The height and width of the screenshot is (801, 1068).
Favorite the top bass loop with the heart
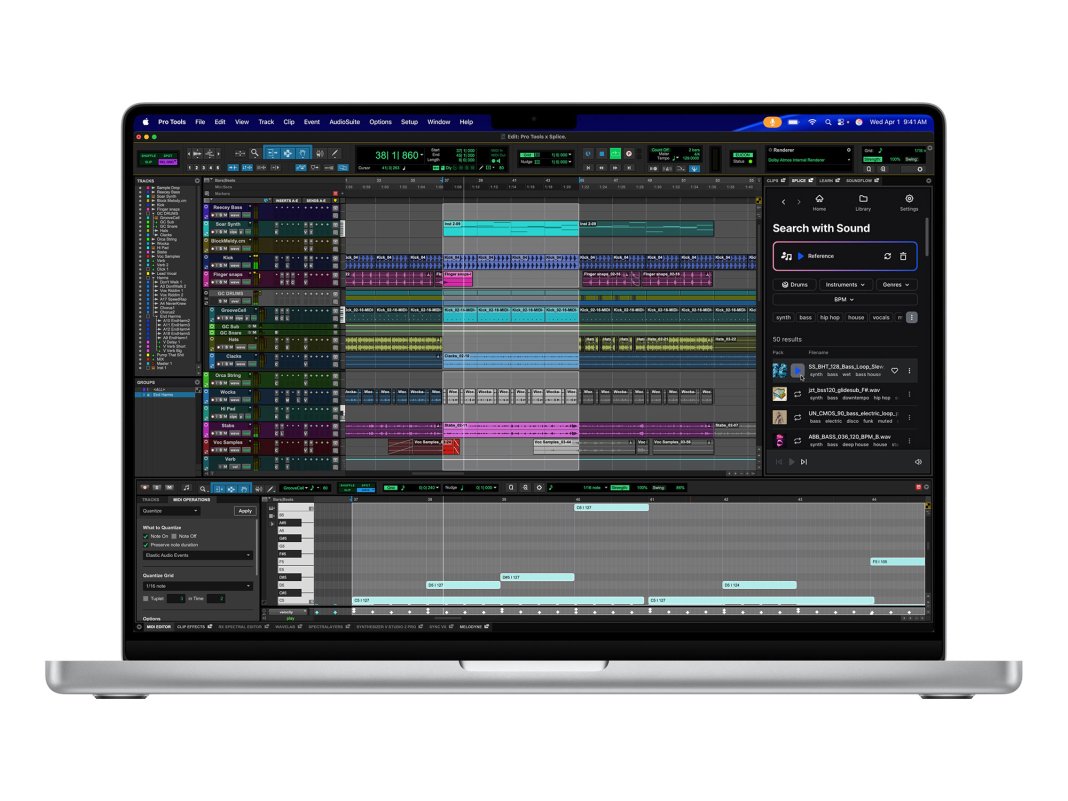pos(894,370)
